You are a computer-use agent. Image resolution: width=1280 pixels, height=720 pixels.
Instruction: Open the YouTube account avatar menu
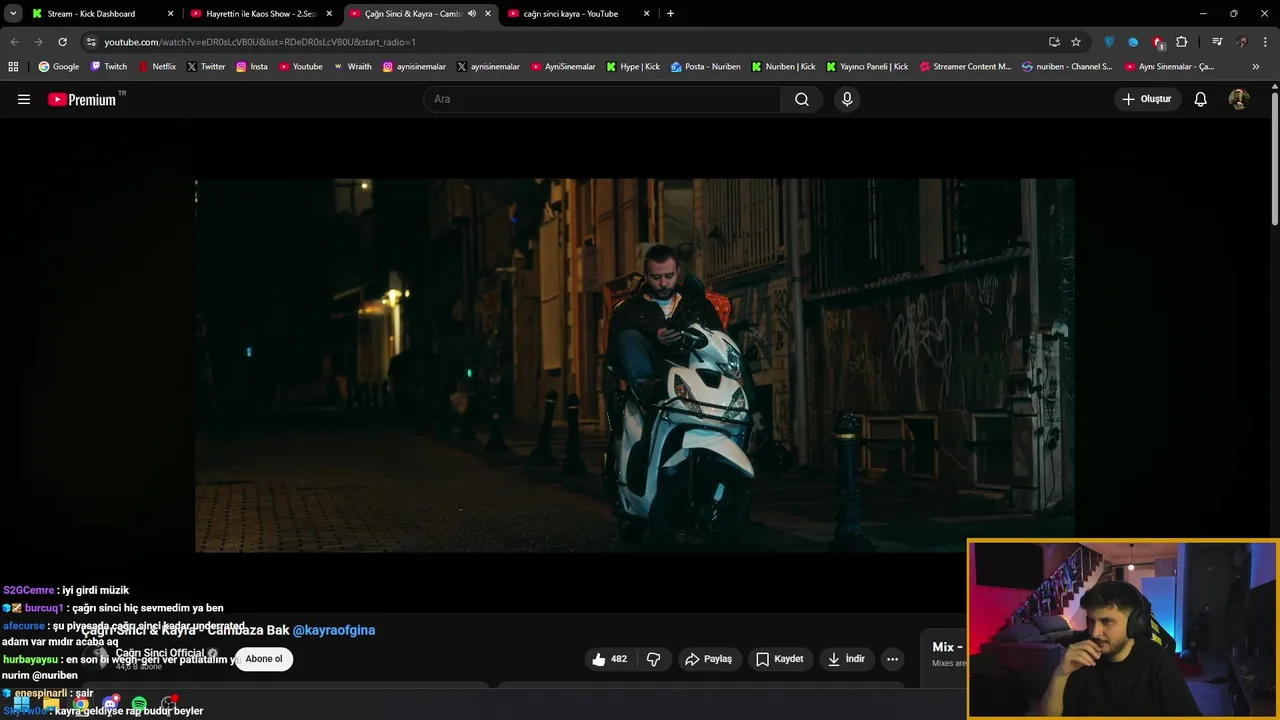click(x=1239, y=99)
